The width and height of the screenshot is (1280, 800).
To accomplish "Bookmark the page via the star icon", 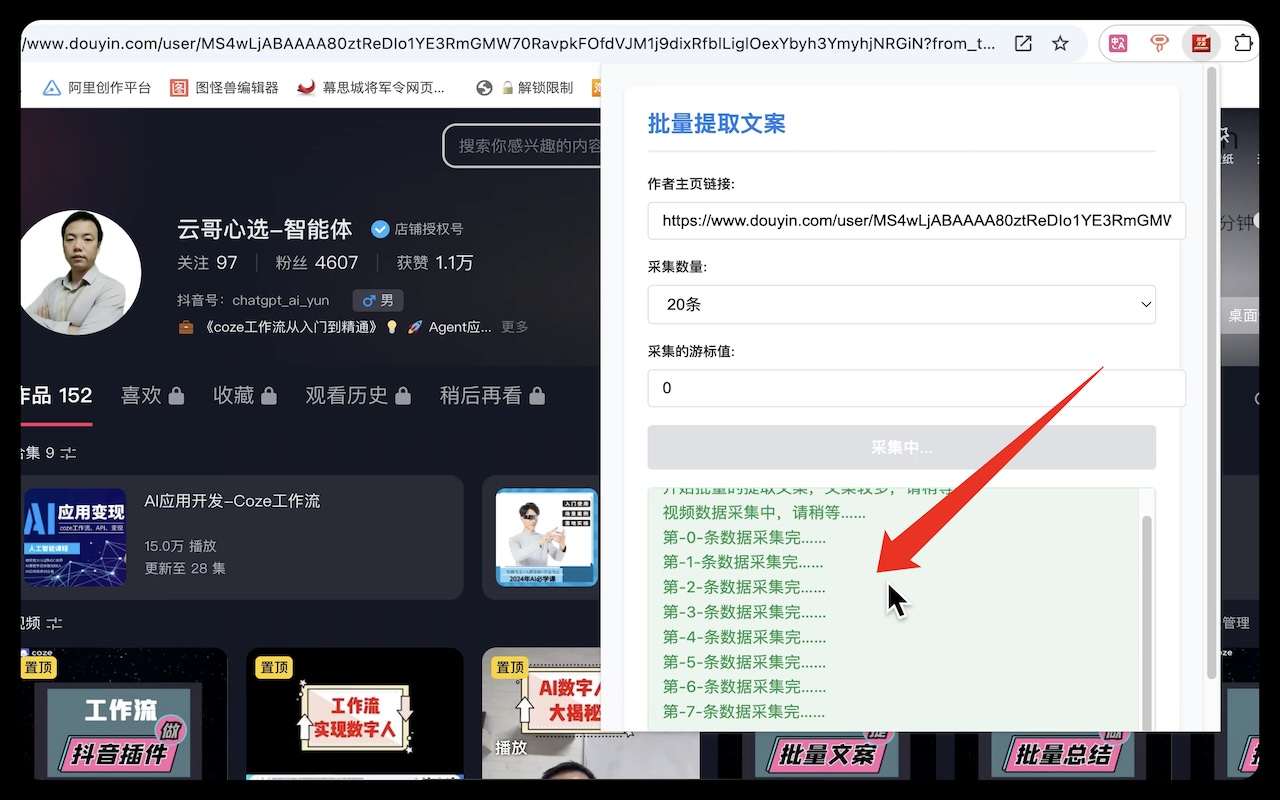I will click(x=1060, y=43).
